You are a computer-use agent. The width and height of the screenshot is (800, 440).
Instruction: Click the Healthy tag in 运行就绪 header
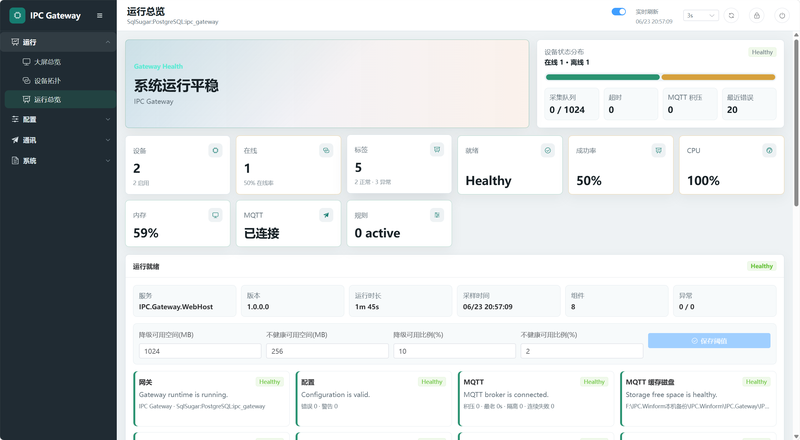pyautogui.click(x=762, y=266)
